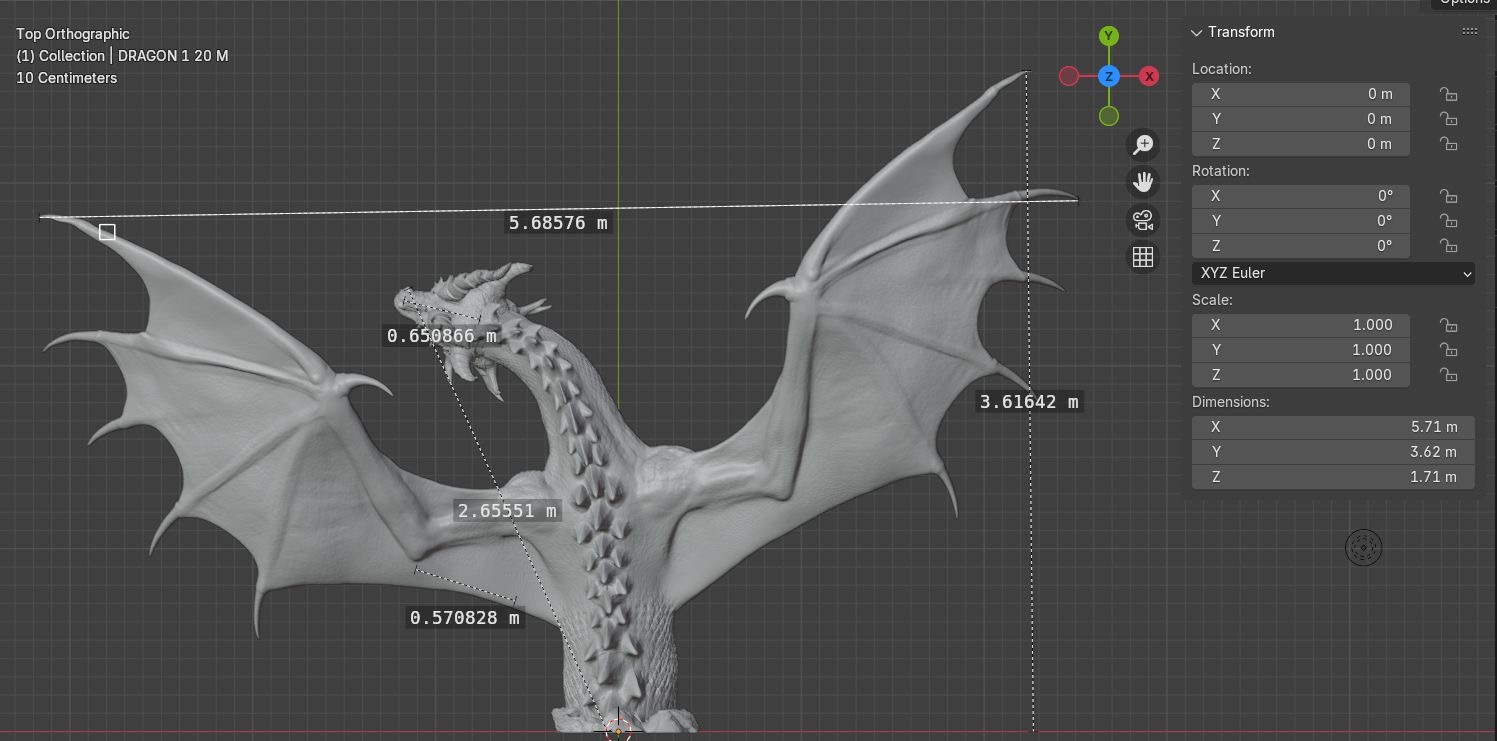The height and width of the screenshot is (741, 1497).
Task: Click the Rotation X field
Action: coord(1301,196)
